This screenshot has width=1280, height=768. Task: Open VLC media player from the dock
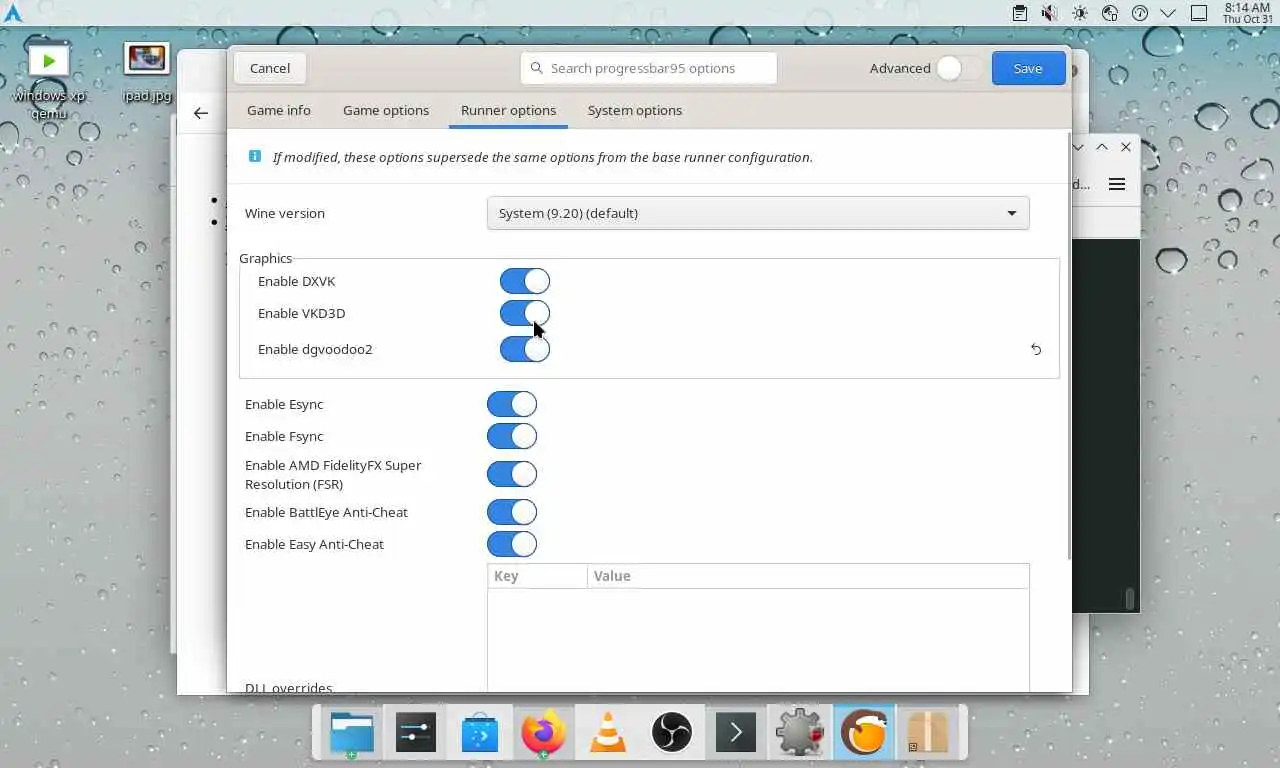(x=608, y=733)
